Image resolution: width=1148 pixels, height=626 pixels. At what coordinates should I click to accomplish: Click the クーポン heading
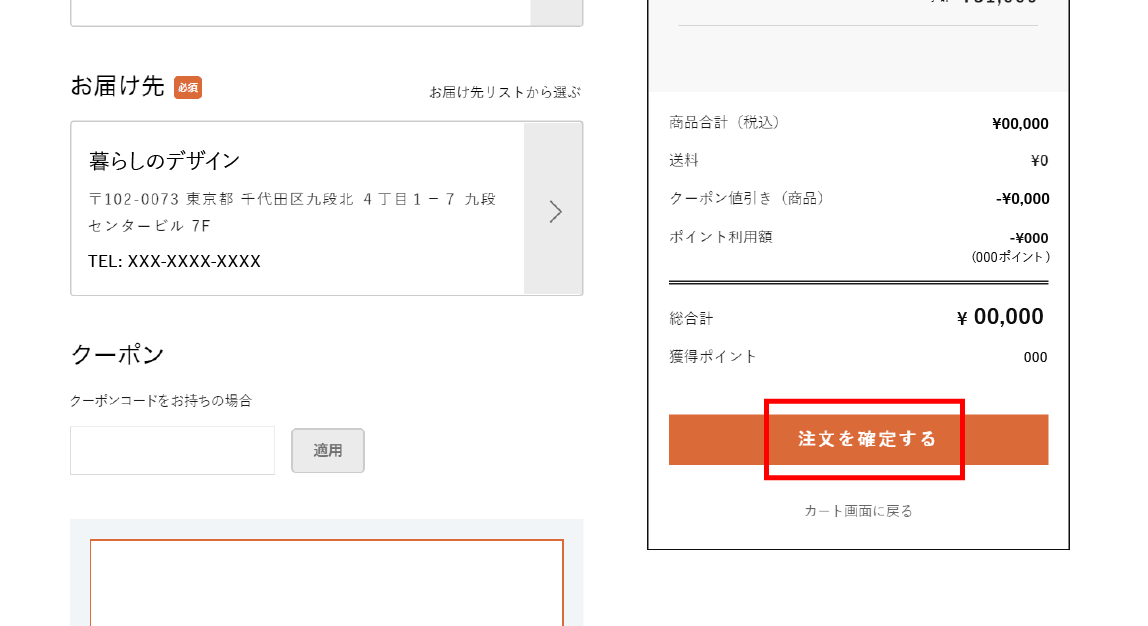(x=117, y=355)
